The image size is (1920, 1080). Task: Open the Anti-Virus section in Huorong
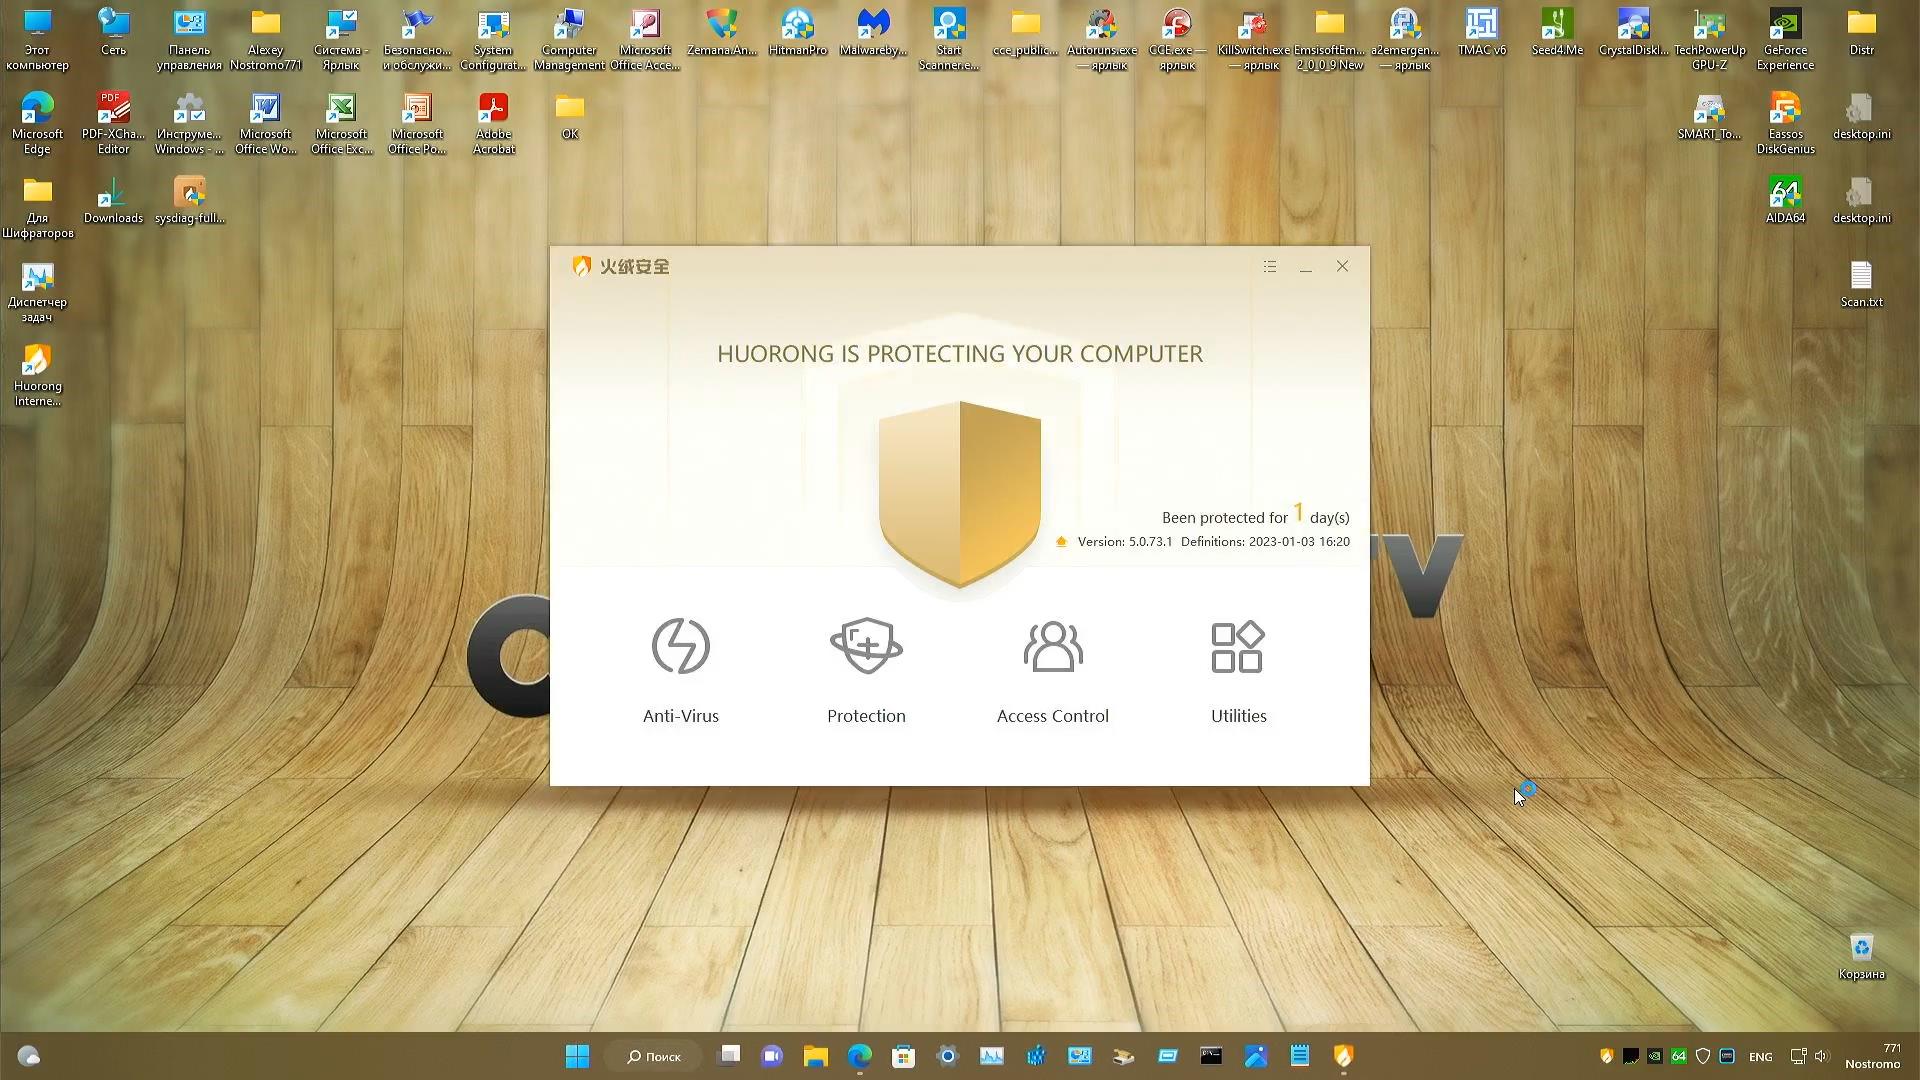coord(680,670)
